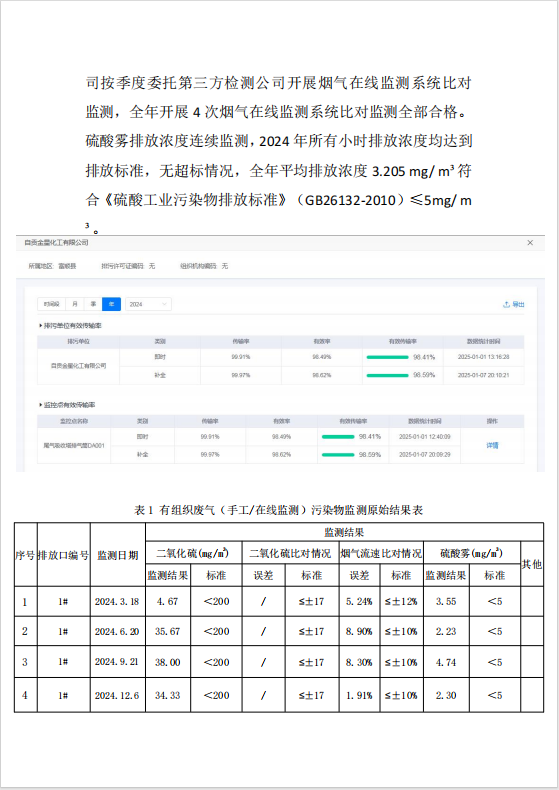Click the 烟气流速比对情况 header cell

[381, 553]
